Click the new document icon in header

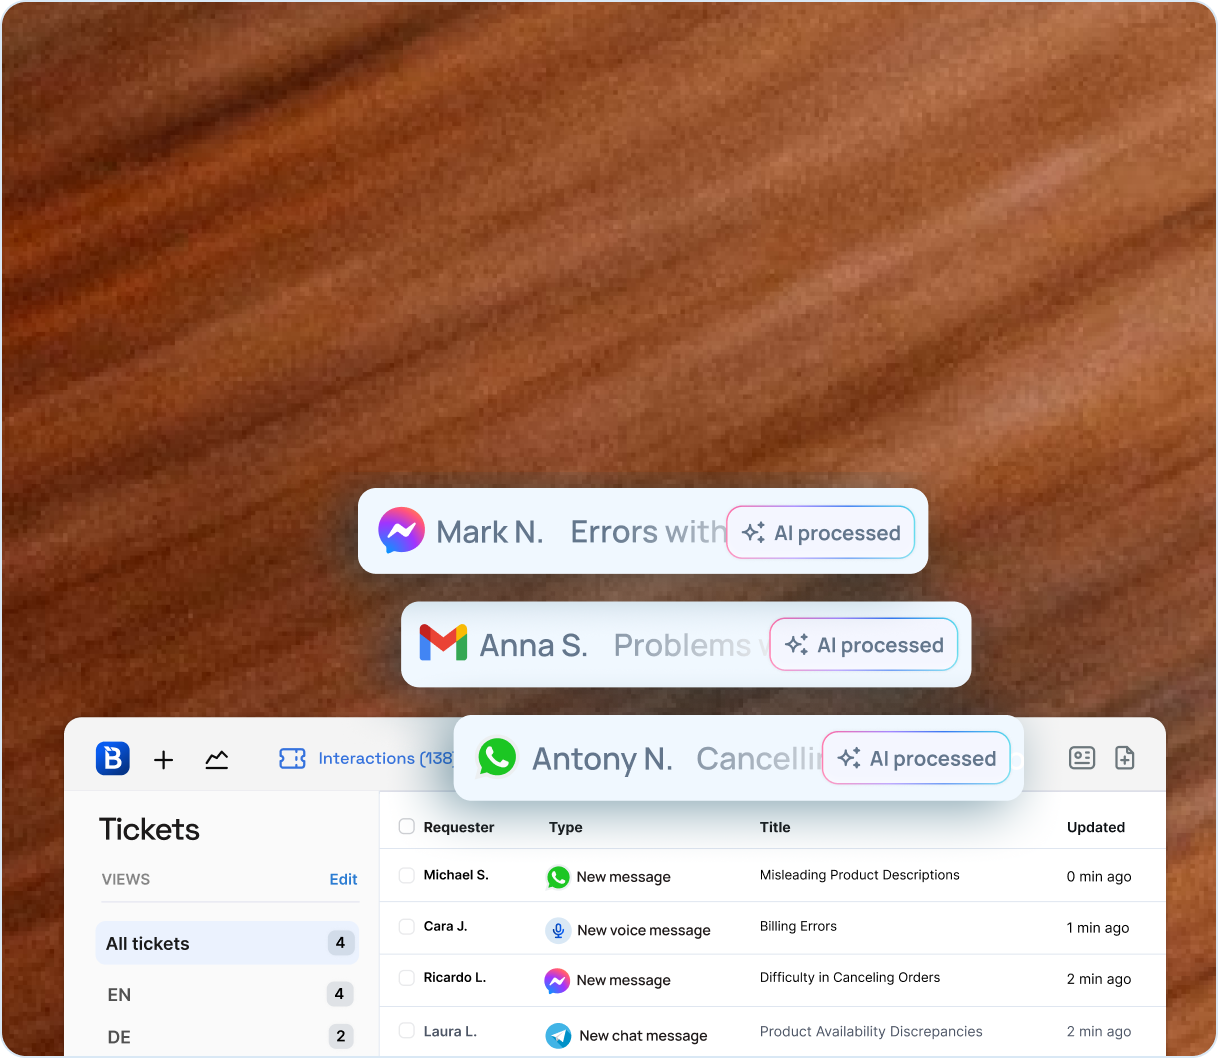point(1125,758)
